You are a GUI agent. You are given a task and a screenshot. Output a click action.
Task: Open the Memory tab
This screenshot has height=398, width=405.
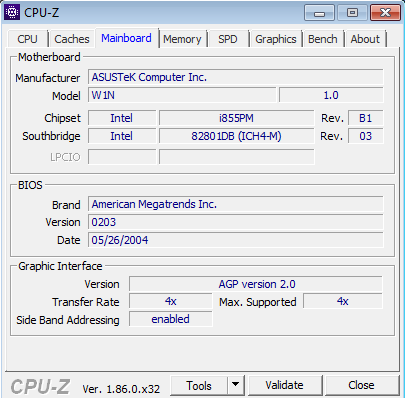182,39
